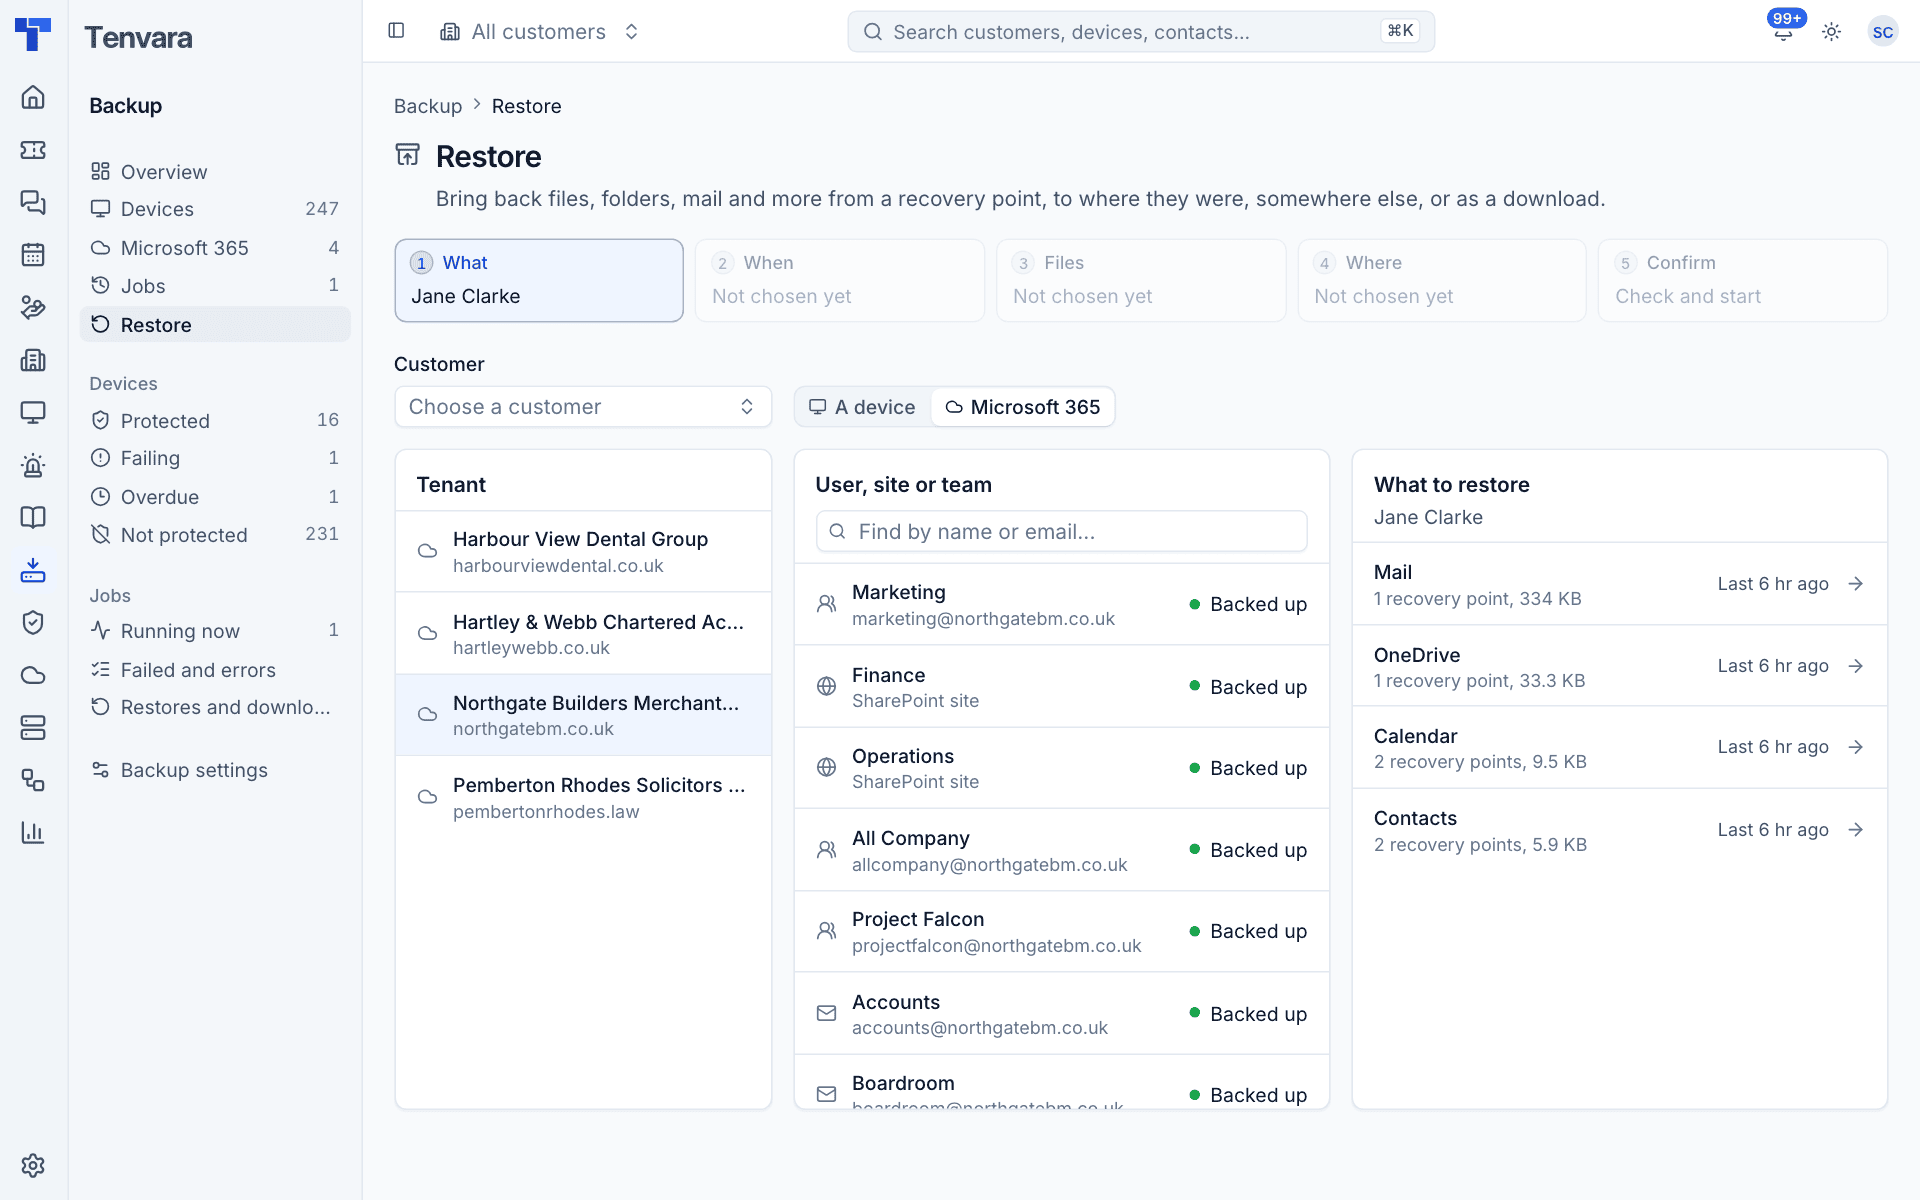Select Operations SharePoint site
This screenshot has height=1200, width=1920.
[x=1061, y=768]
